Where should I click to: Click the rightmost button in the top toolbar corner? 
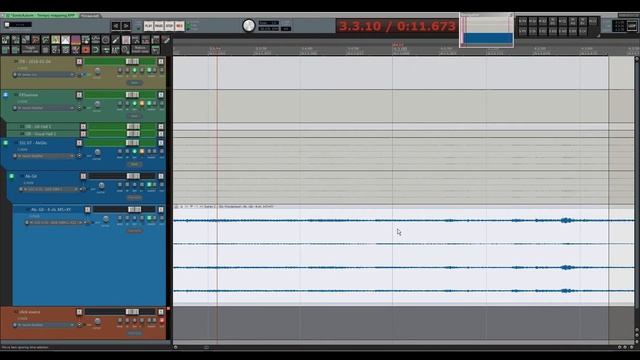coord(632,26)
